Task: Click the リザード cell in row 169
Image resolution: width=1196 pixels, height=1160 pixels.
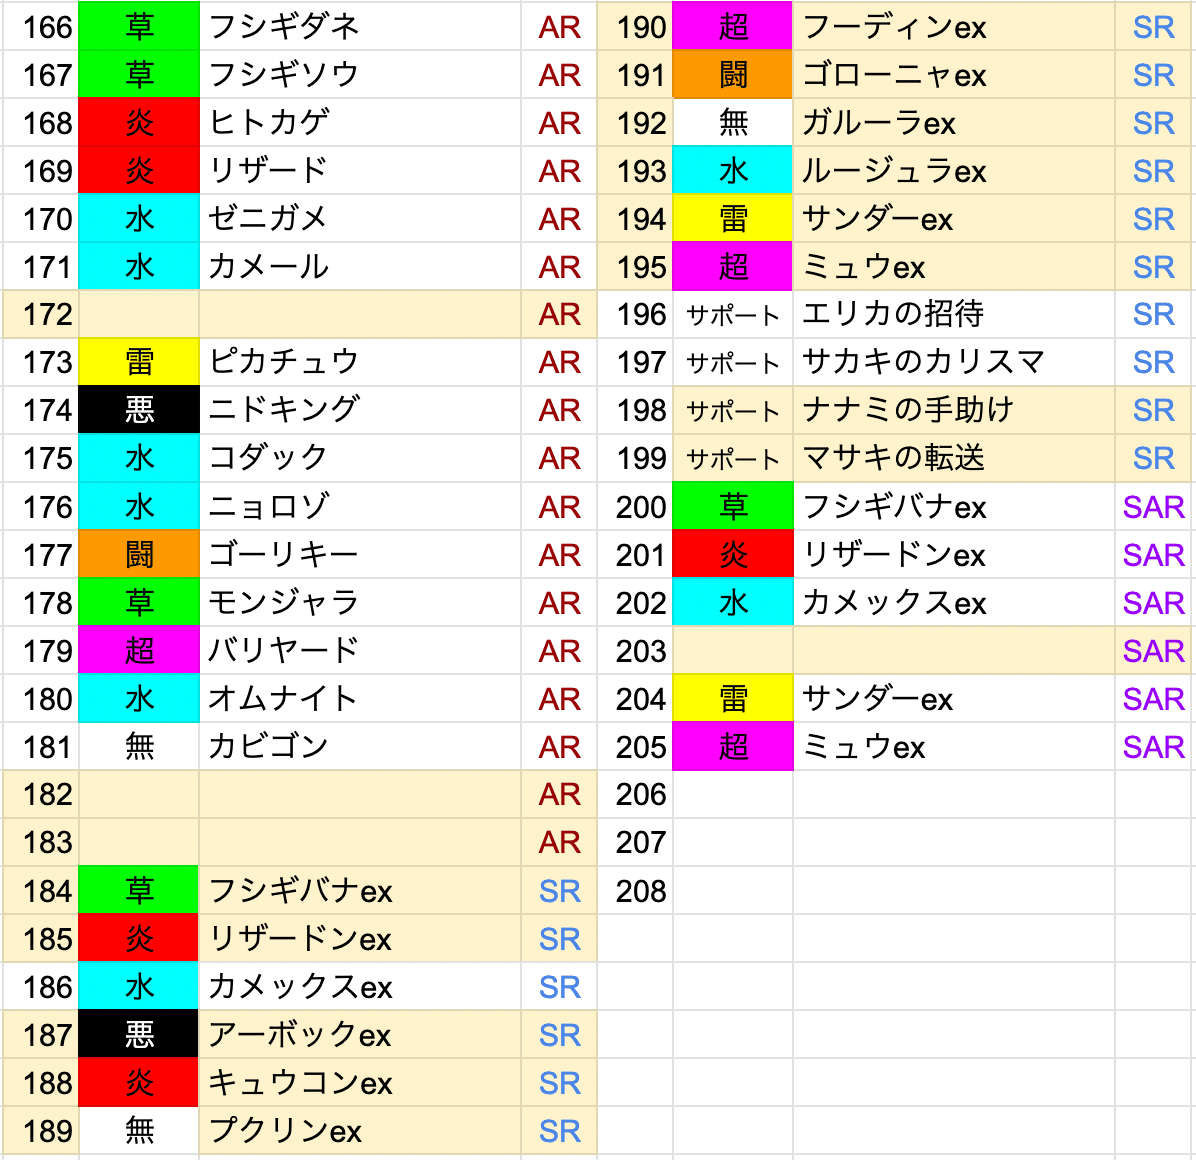Action: (x=360, y=171)
